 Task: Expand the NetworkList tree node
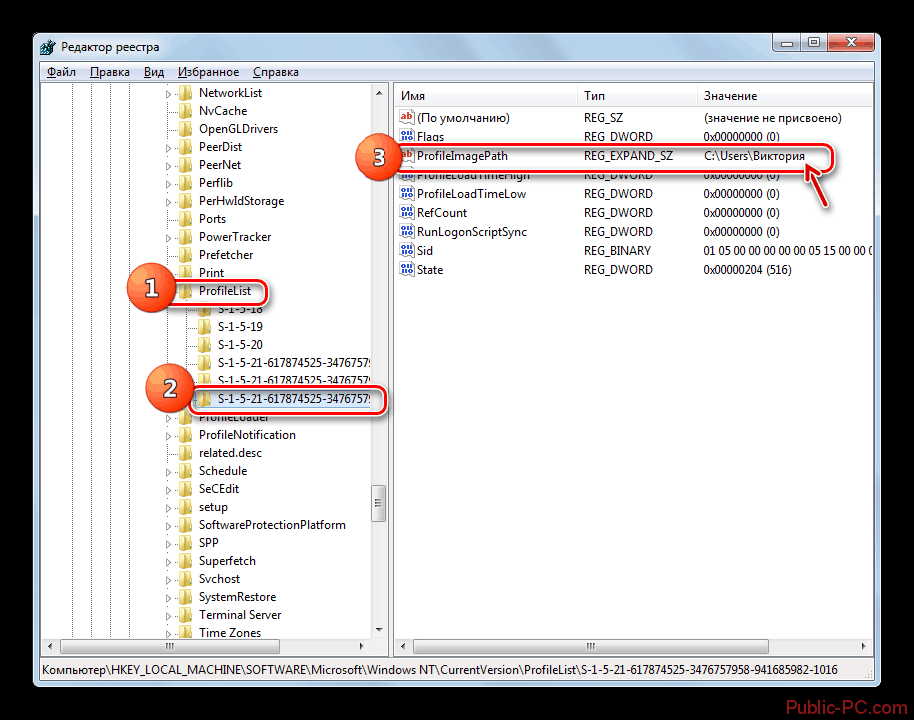coord(168,93)
